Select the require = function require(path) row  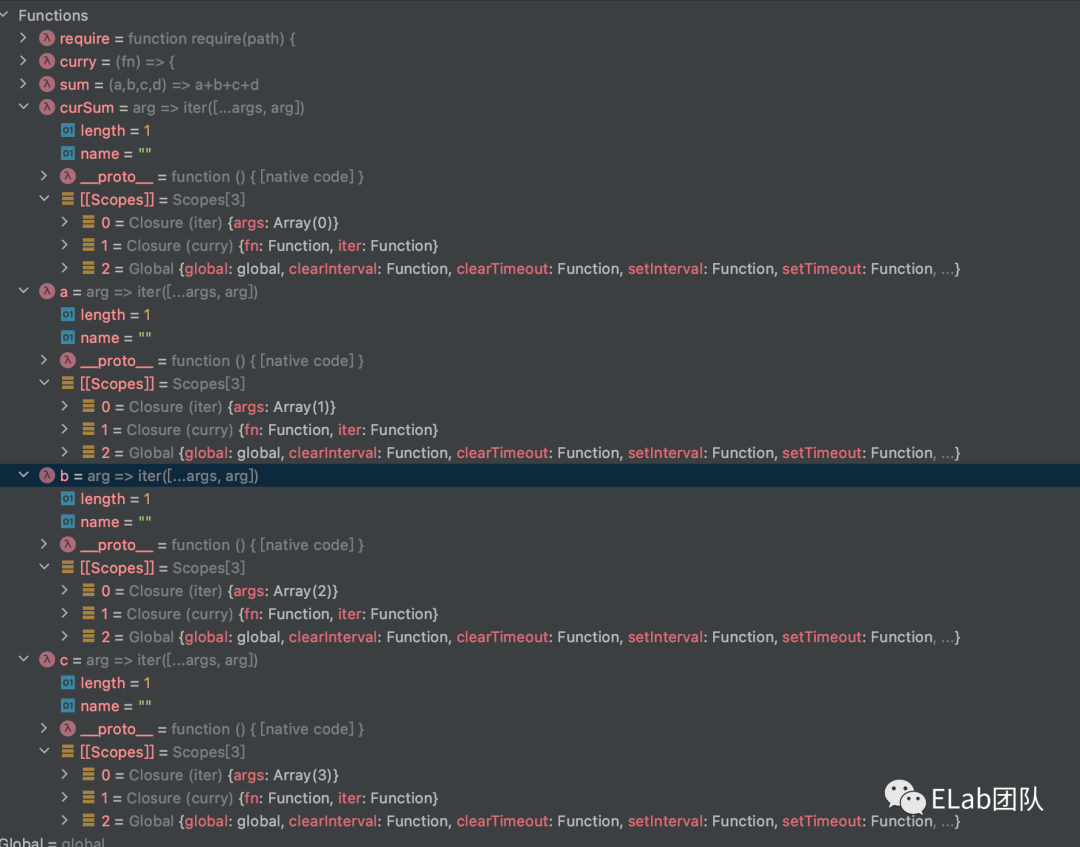(540, 39)
